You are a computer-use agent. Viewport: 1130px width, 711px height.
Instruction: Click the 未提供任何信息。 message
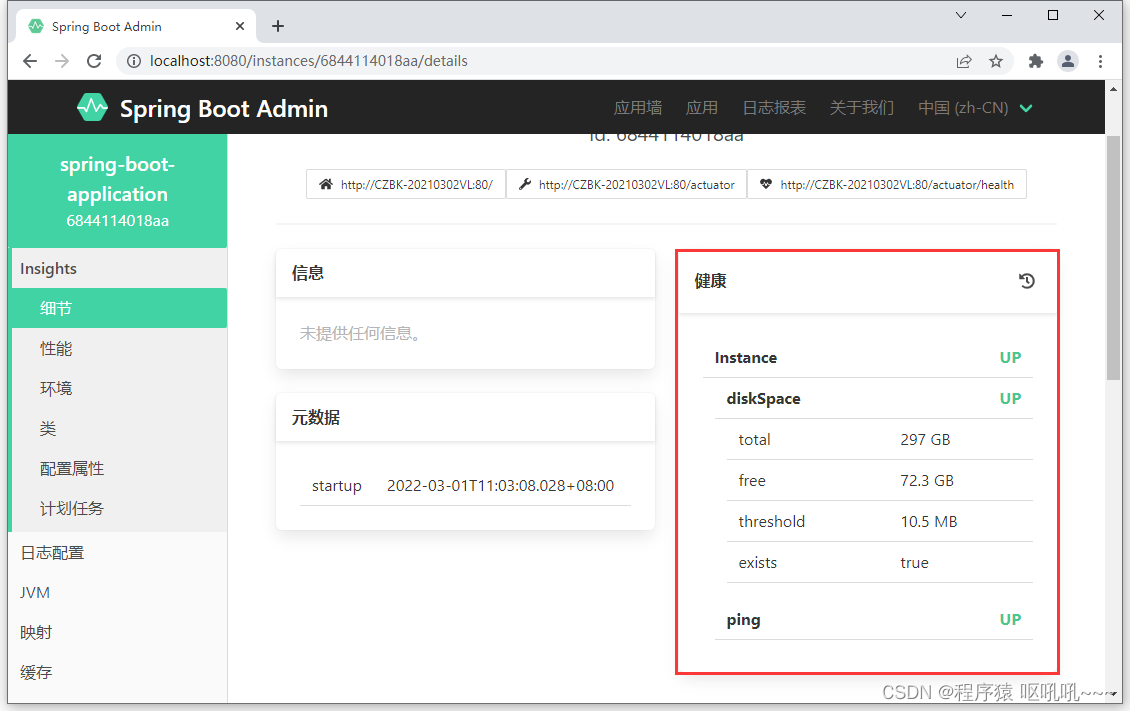(360, 334)
